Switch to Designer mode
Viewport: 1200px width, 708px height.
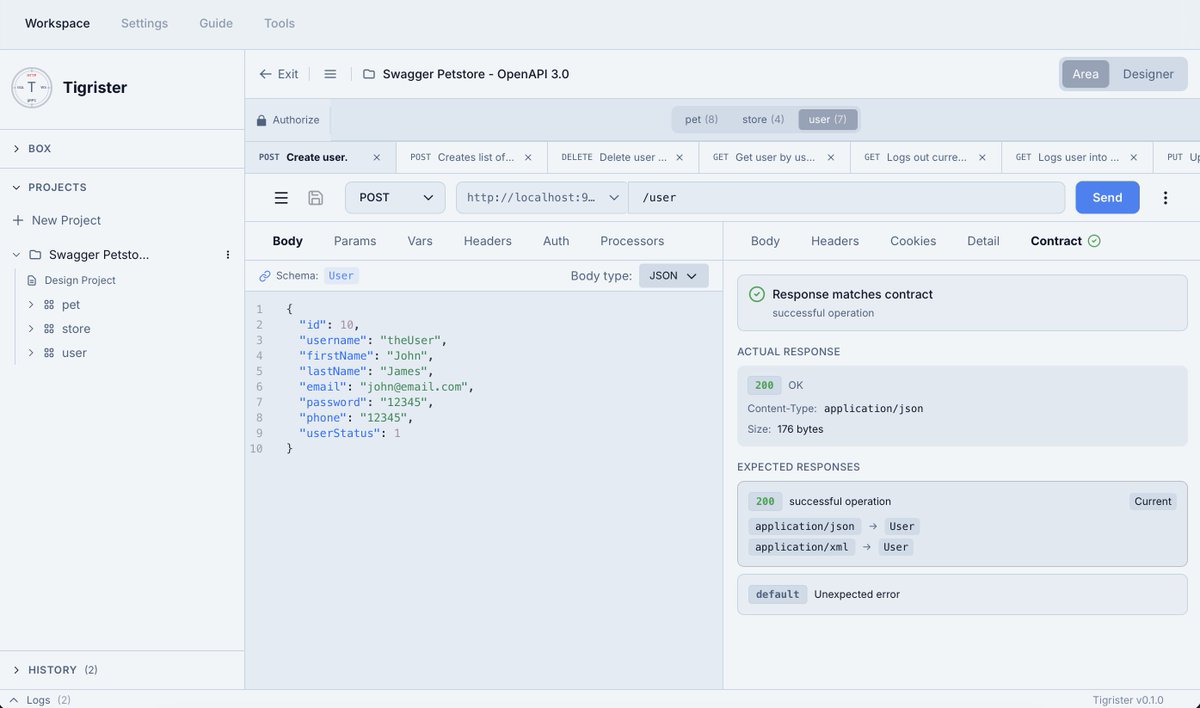point(1148,74)
